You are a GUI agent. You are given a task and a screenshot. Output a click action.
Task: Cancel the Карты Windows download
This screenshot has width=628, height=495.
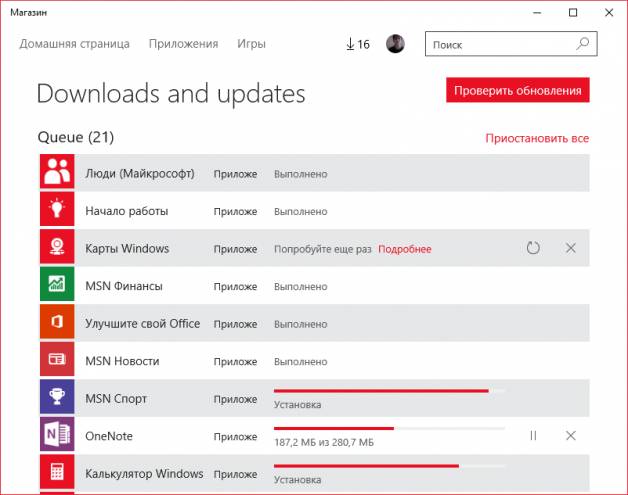click(x=571, y=248)
